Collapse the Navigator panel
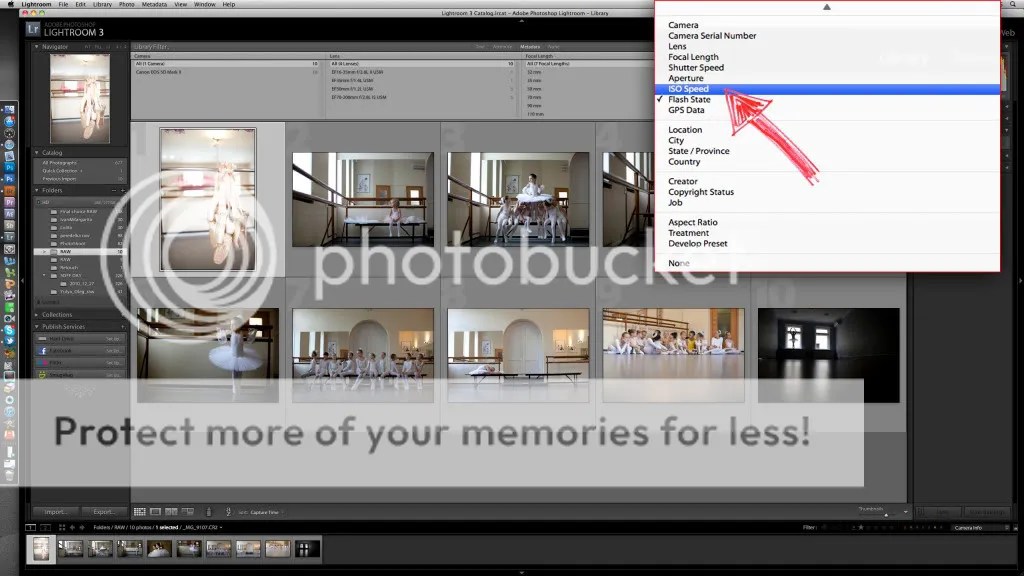Screen dimensions: 1024x576 [37, 46]
